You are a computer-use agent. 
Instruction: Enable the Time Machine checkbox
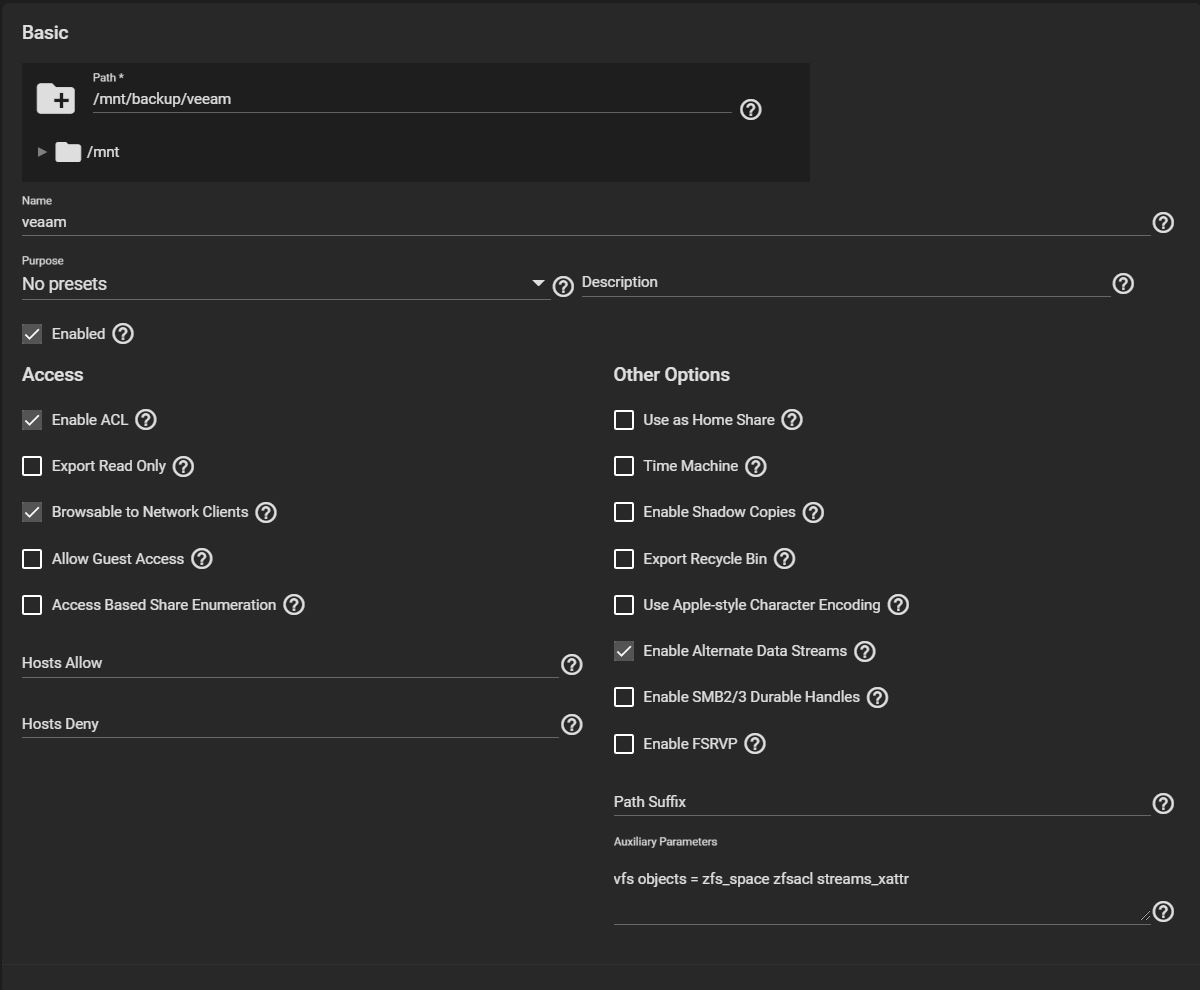point(624,466)
